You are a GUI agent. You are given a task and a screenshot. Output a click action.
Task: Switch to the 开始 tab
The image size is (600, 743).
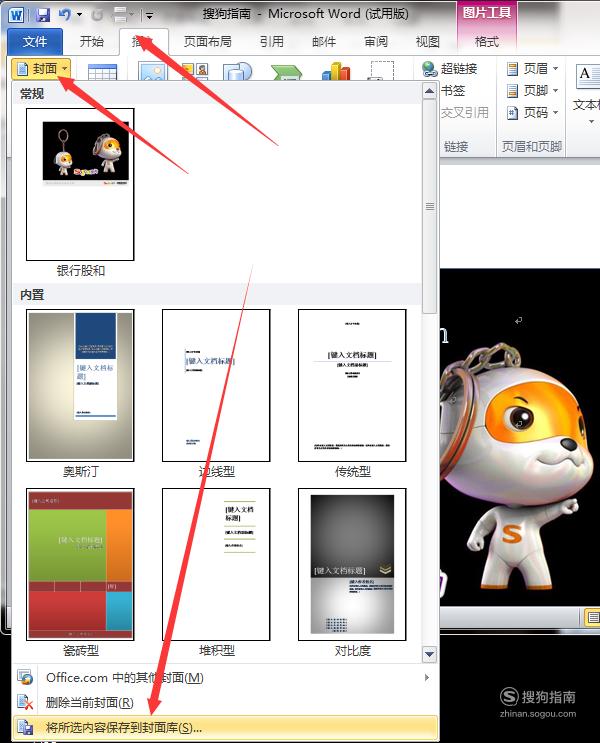(x=91, y=42)
